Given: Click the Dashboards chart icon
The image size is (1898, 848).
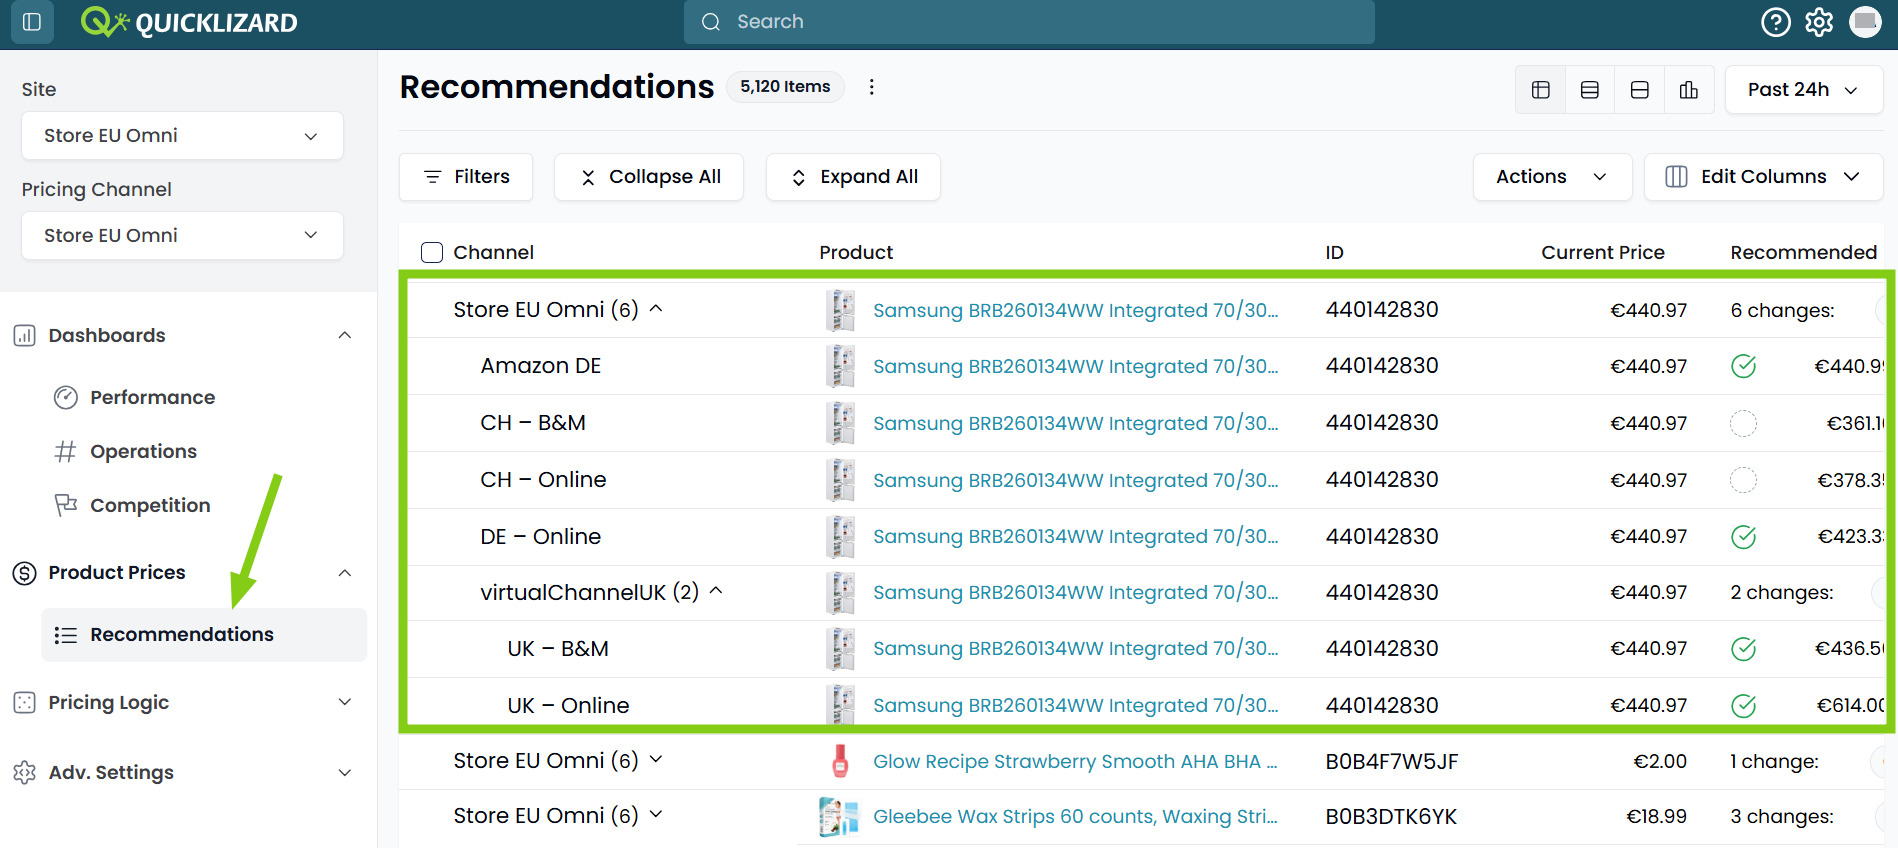Looking at the screenshot, I should click(24, 336).
